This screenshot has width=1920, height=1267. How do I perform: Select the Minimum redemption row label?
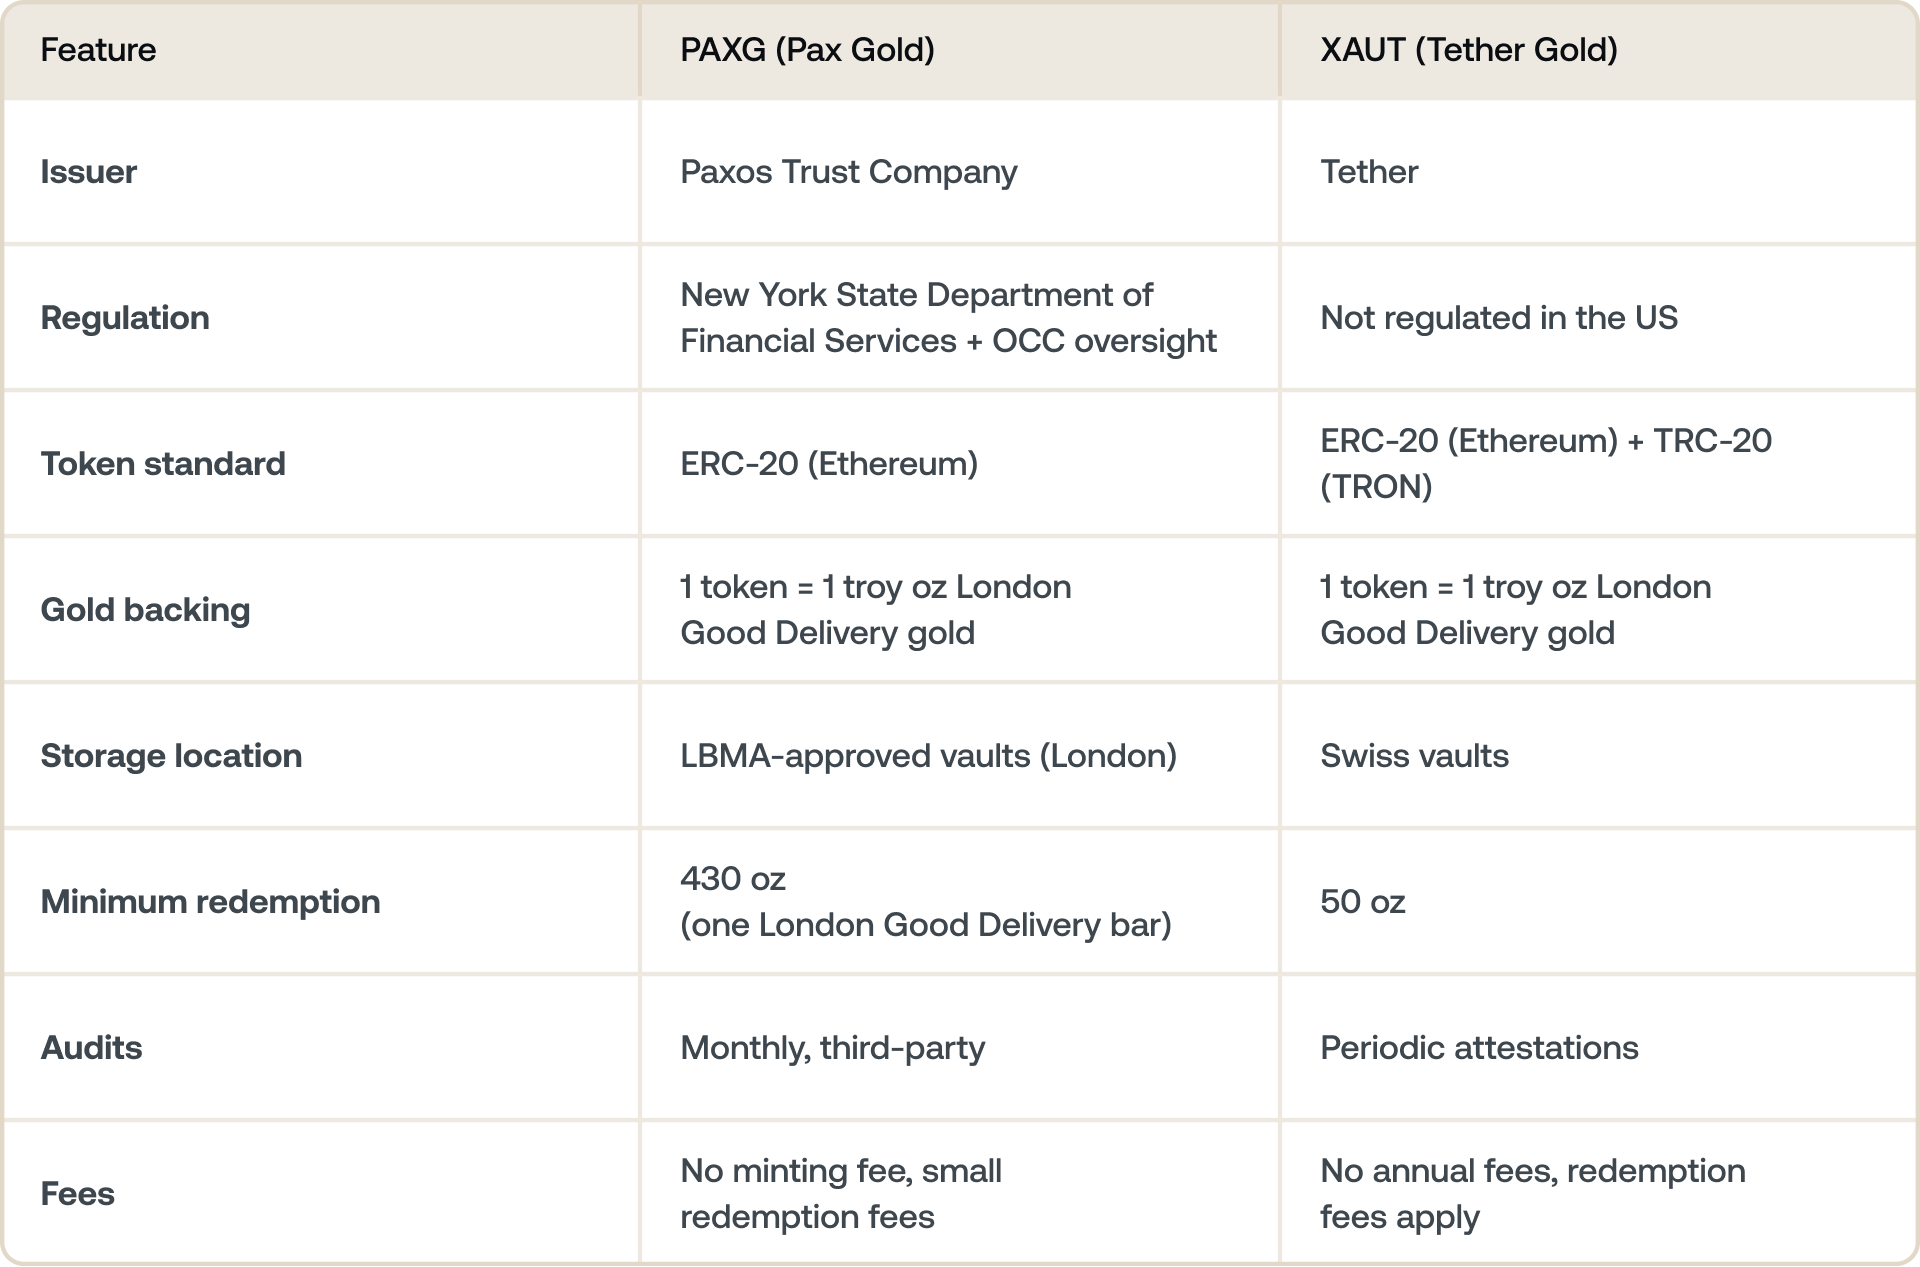tap(210, 902)
